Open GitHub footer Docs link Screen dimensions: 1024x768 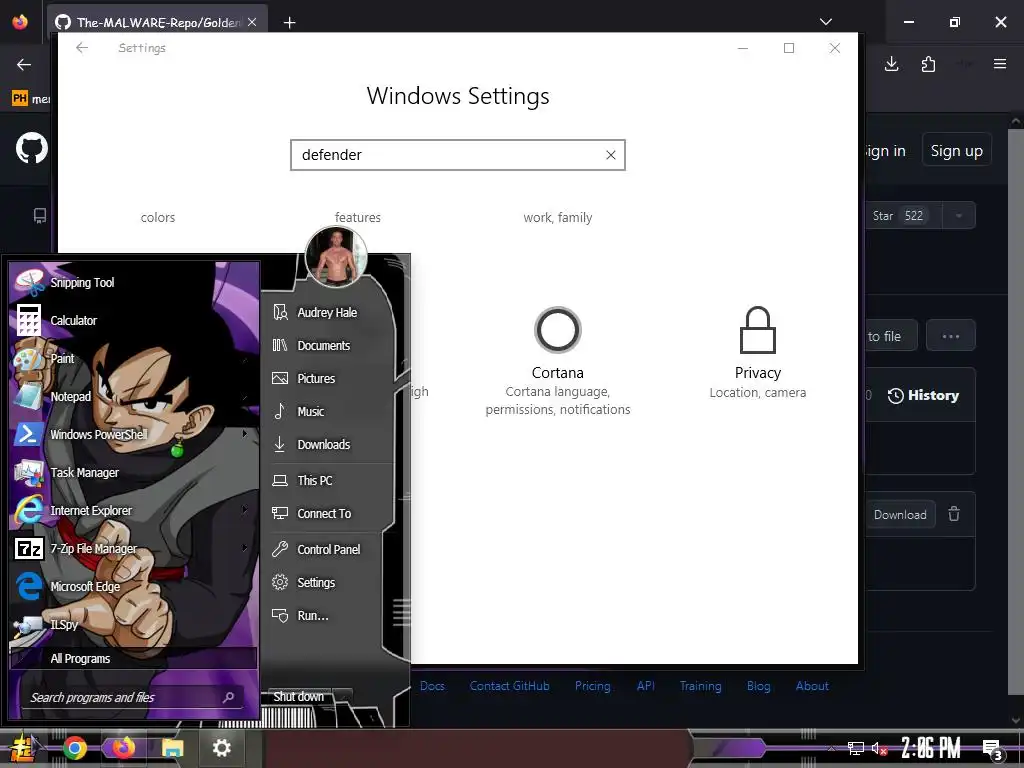432,686
